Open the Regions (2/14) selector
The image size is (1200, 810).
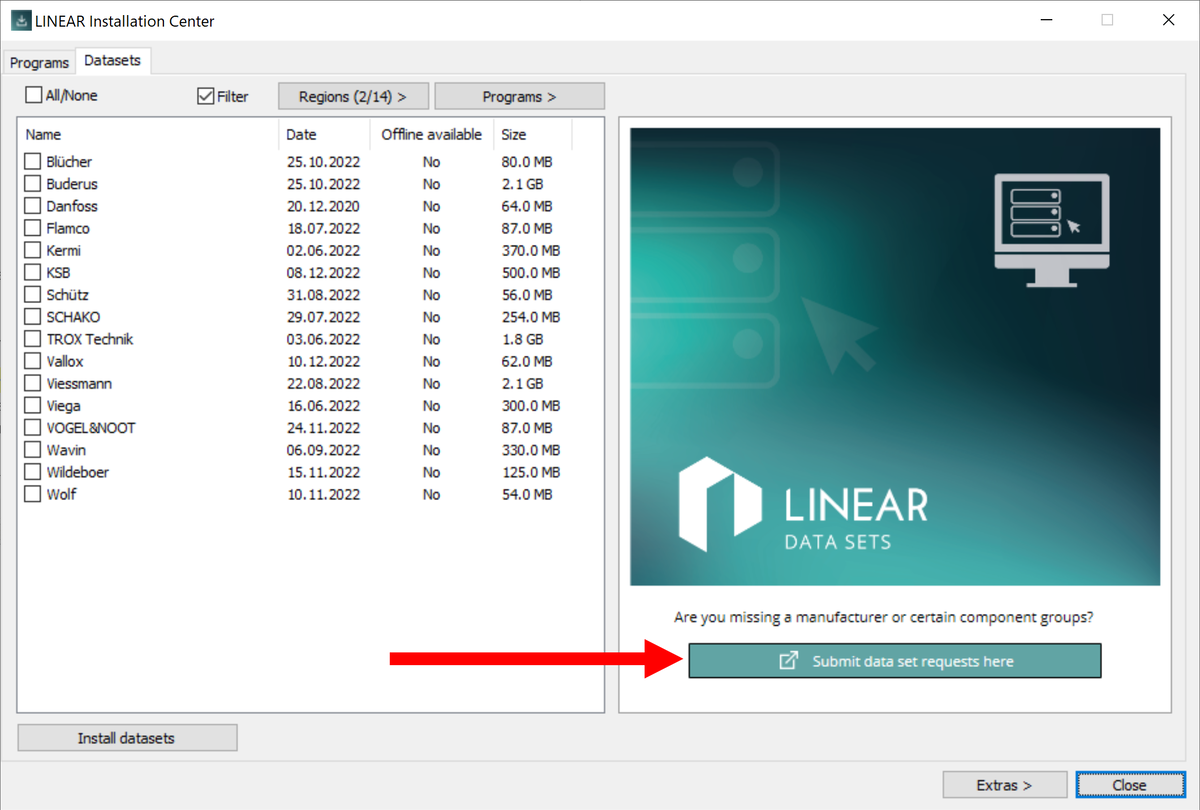click(x=353, y=95)
